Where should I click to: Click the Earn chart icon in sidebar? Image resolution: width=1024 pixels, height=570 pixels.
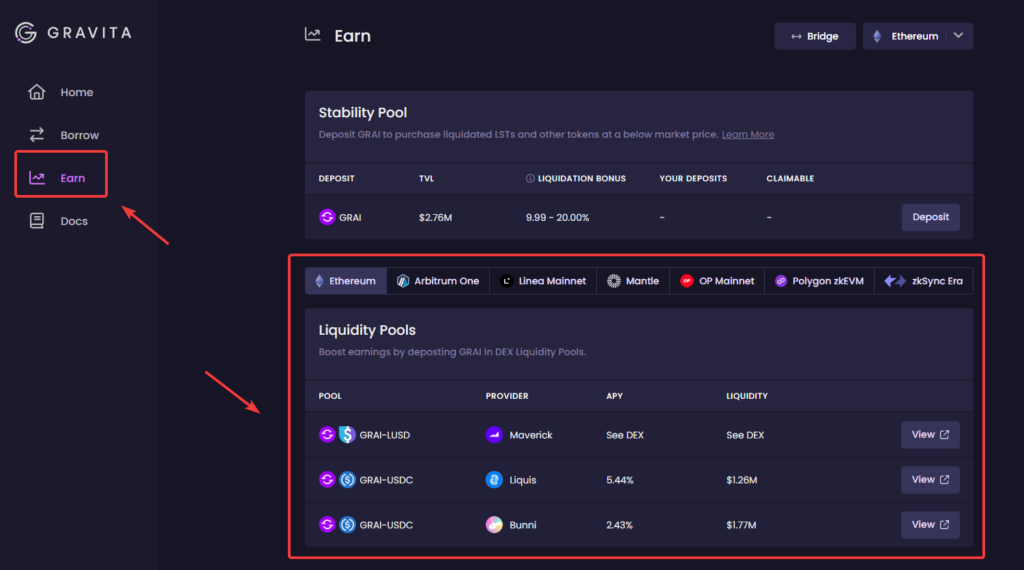point(37,178)
